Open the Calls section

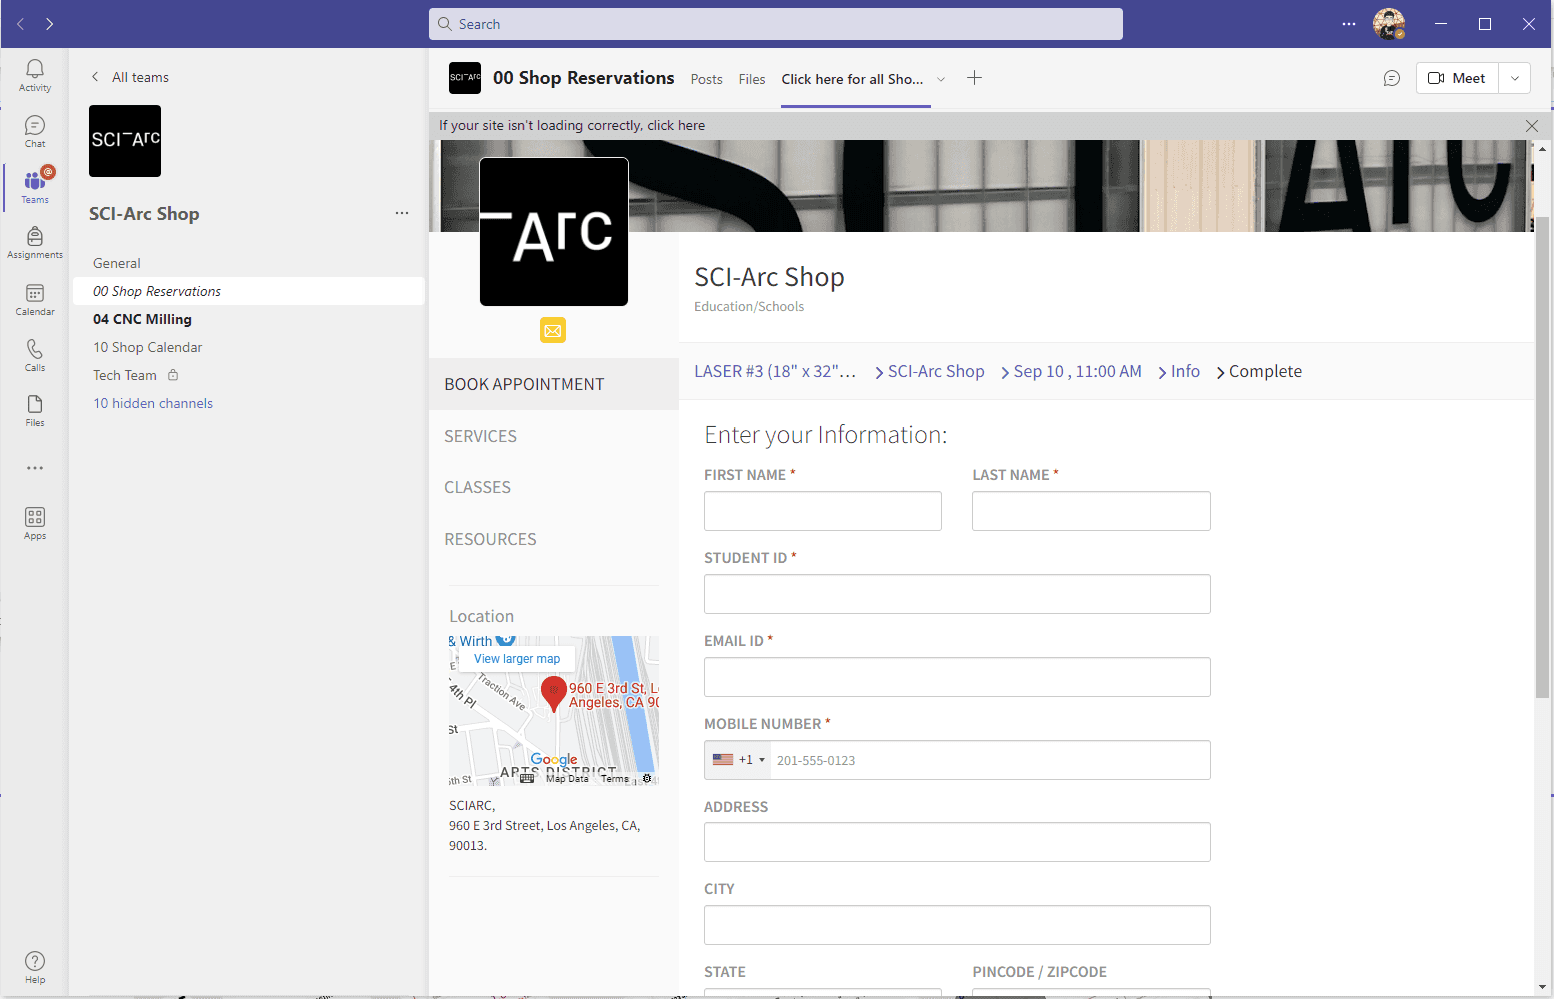pos(35,355)
